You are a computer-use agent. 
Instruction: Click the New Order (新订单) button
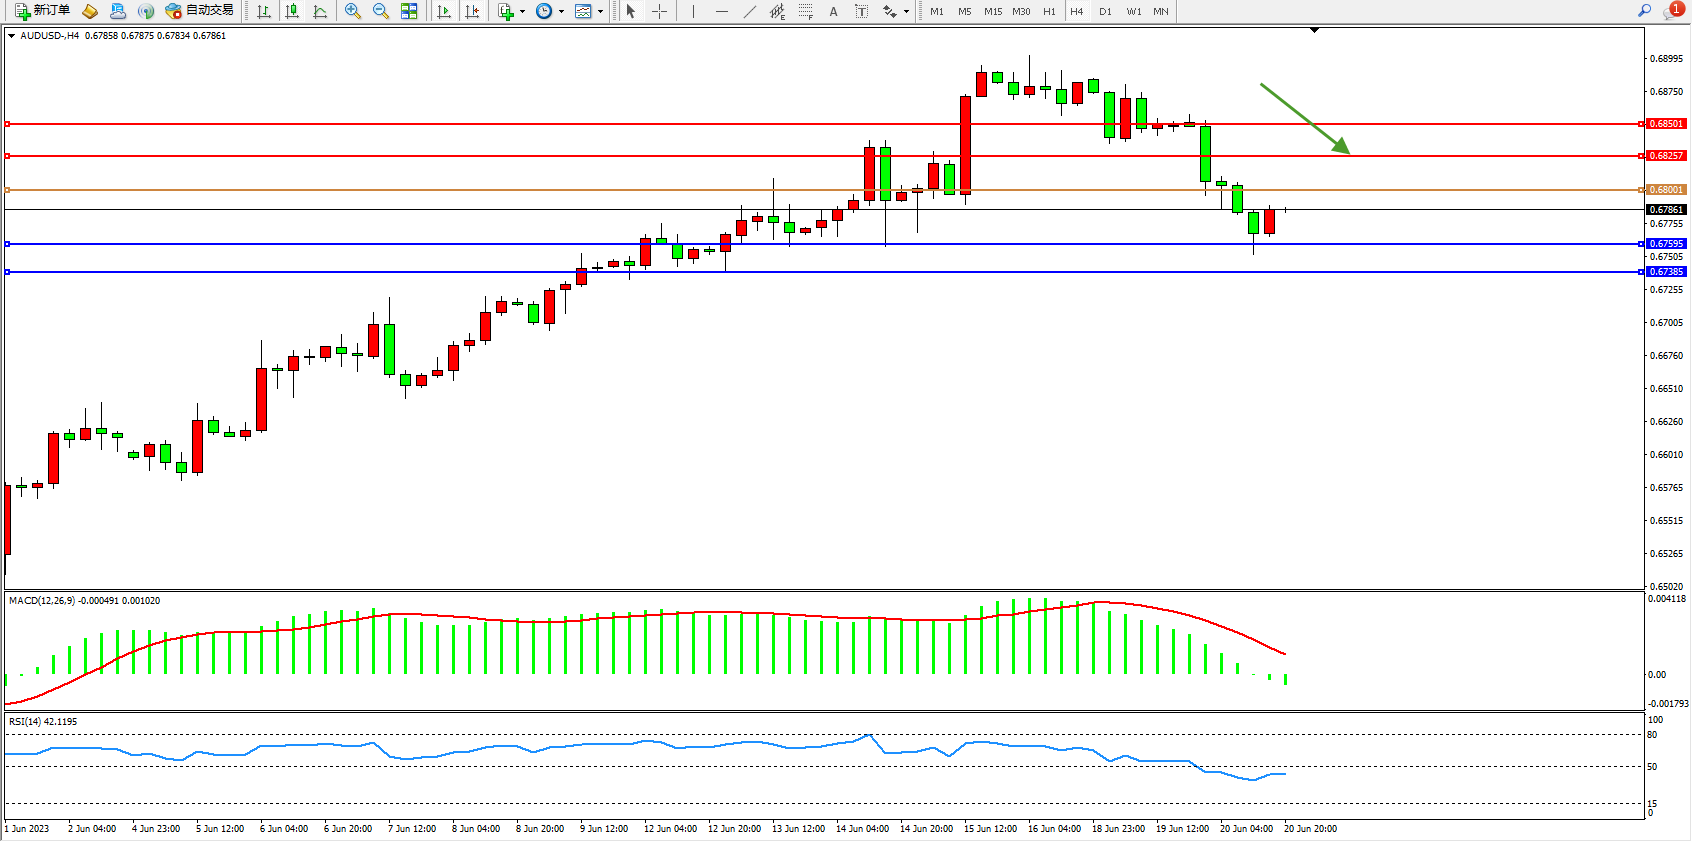(42, 11)
